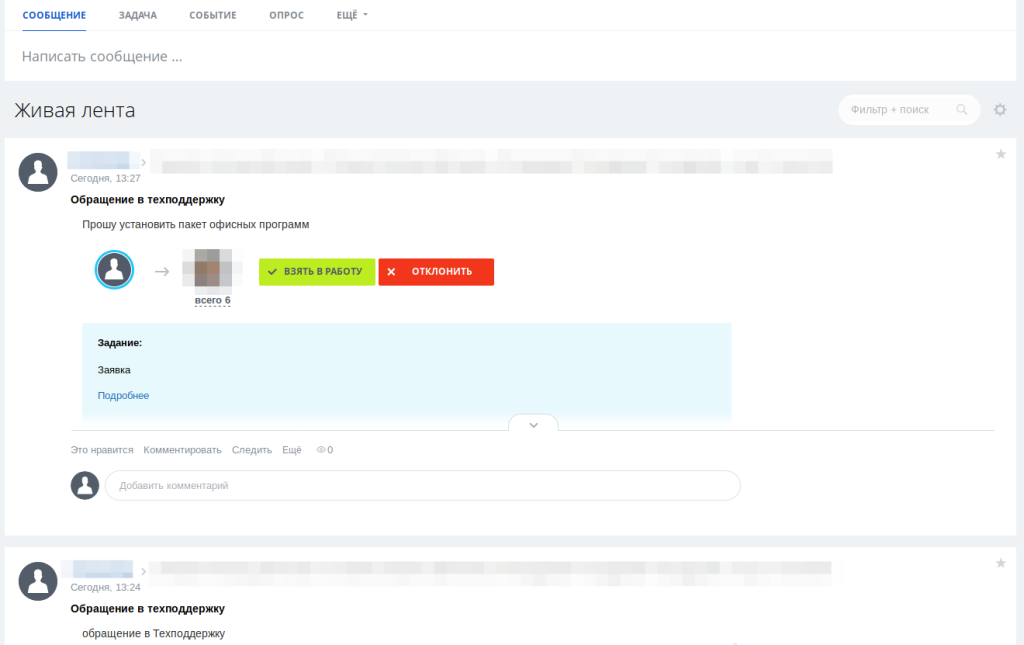Open the feed settings gear icon
Image resolution: width=1024 pixels, height=645 pixels.
pyautogui.click(x=1000, y=110)
